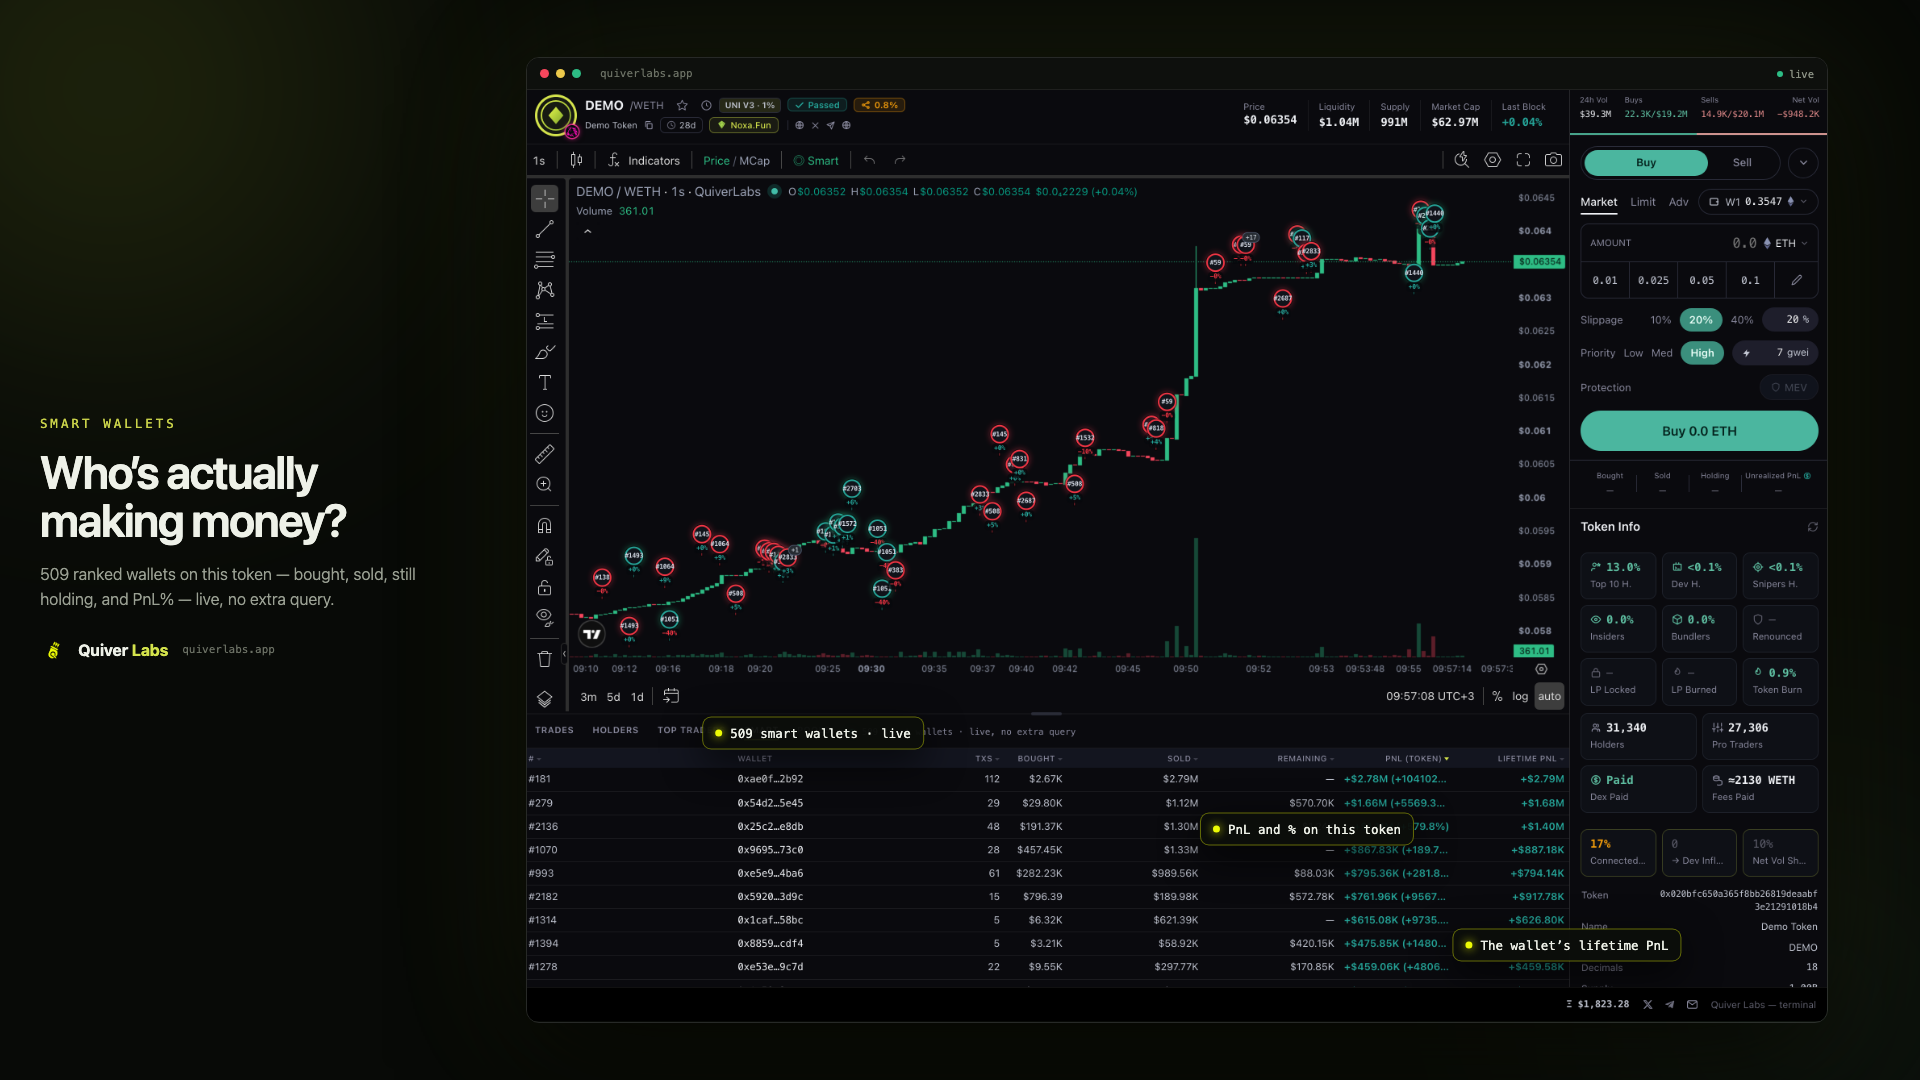This screenshot has height=1080, width=1920.
Task: Select the Market order tab
Action: coord(1598,202)
